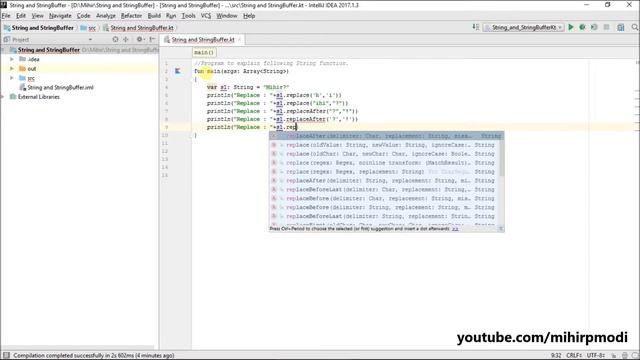This screenshot has width=640, height=360.
Task: Choose replaceAfter(delimiter: String) suggestion
Action: click(384, 181)
